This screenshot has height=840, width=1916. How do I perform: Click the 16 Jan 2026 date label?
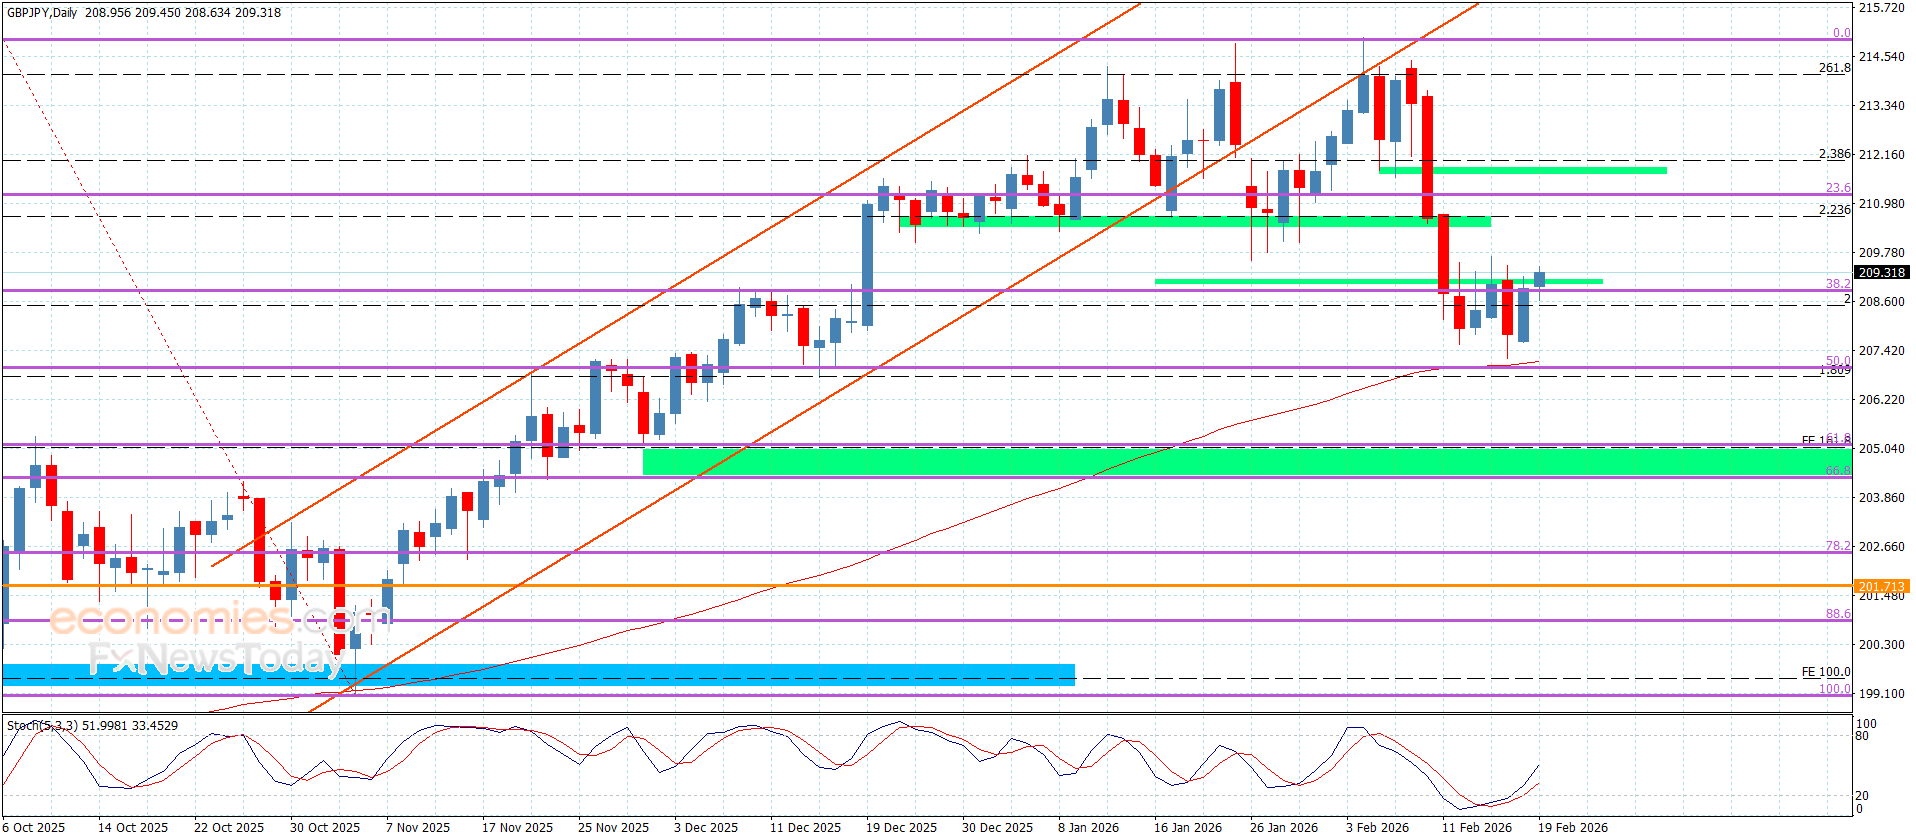click(x=1188, y=827)
